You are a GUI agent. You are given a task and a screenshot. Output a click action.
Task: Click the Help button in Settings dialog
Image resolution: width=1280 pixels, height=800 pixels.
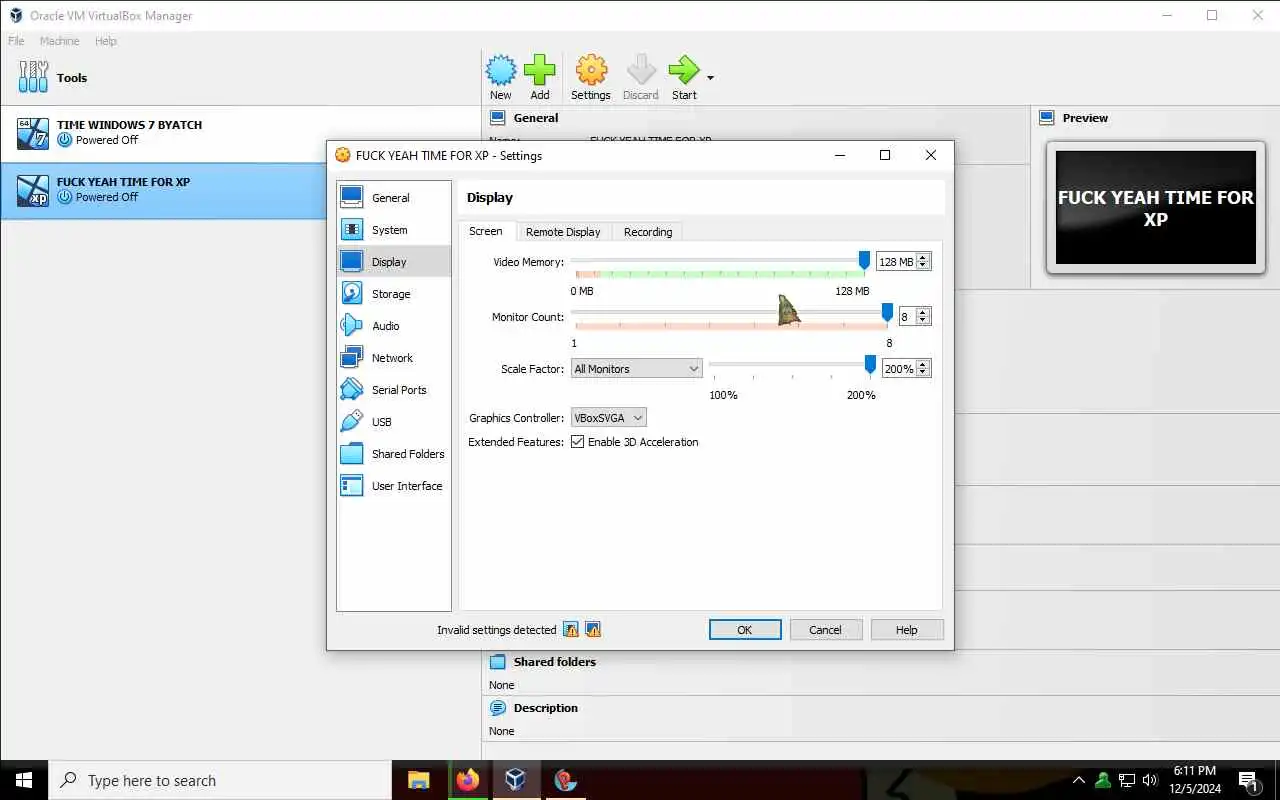tap(906, 630)
